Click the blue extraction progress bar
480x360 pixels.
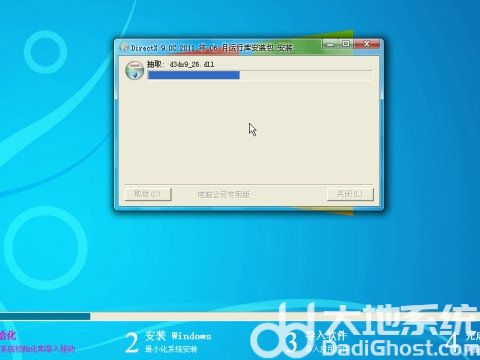260,75
